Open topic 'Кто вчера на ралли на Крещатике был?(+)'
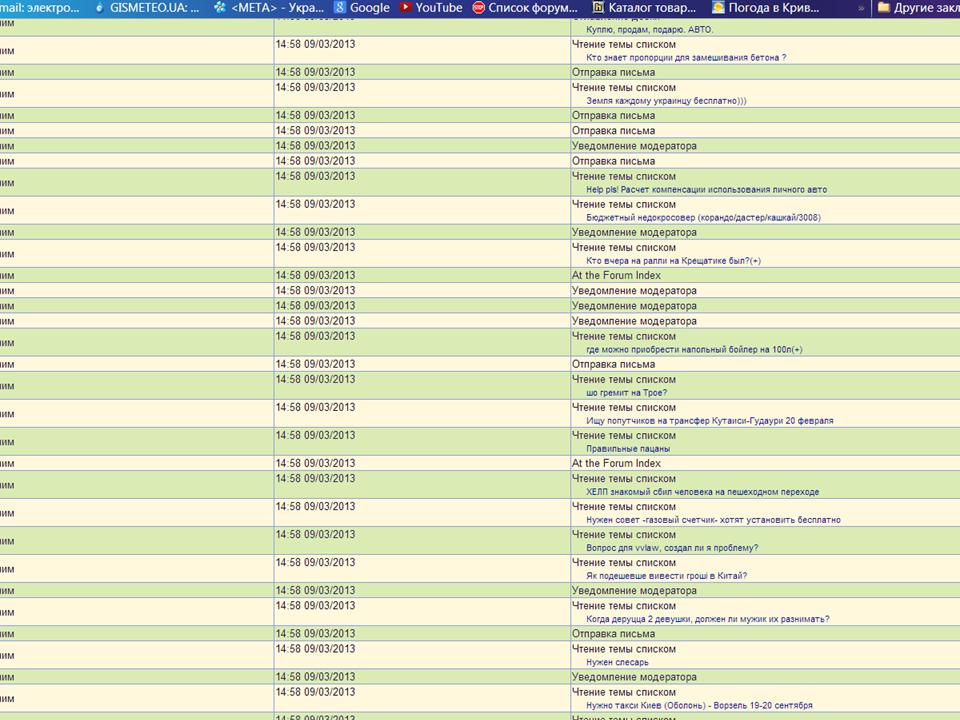 pyautogui.click(x=674, y=261)
